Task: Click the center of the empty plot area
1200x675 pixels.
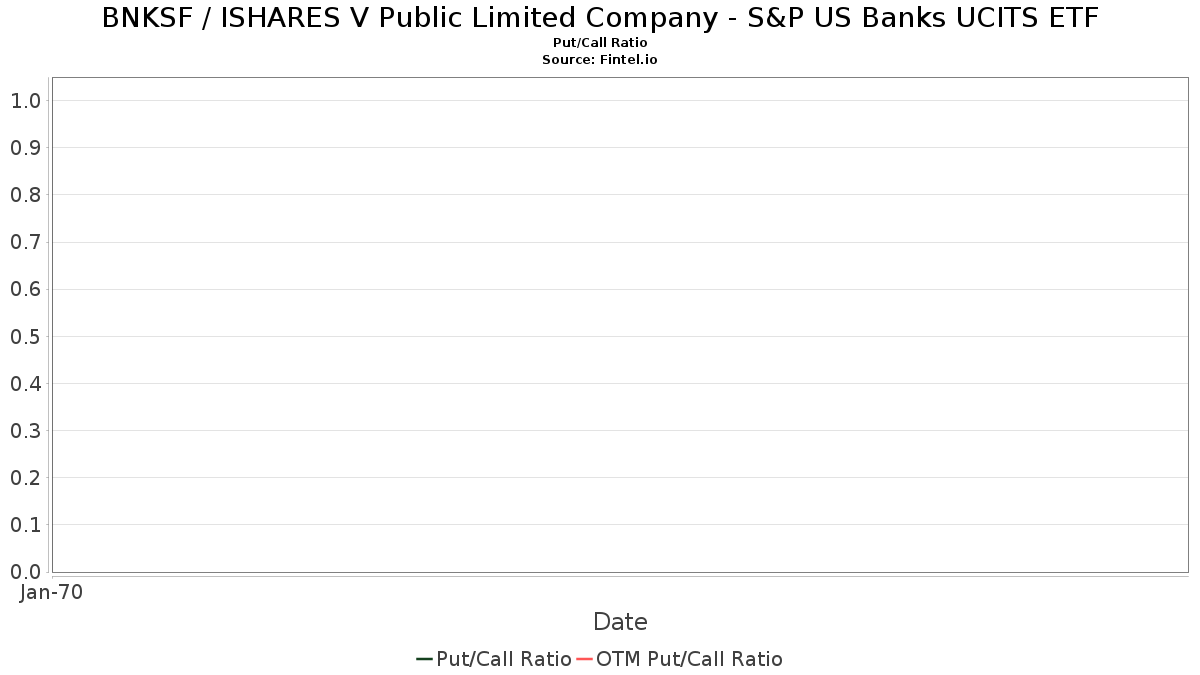Action: pyautogui.click(x=620, y=325)
